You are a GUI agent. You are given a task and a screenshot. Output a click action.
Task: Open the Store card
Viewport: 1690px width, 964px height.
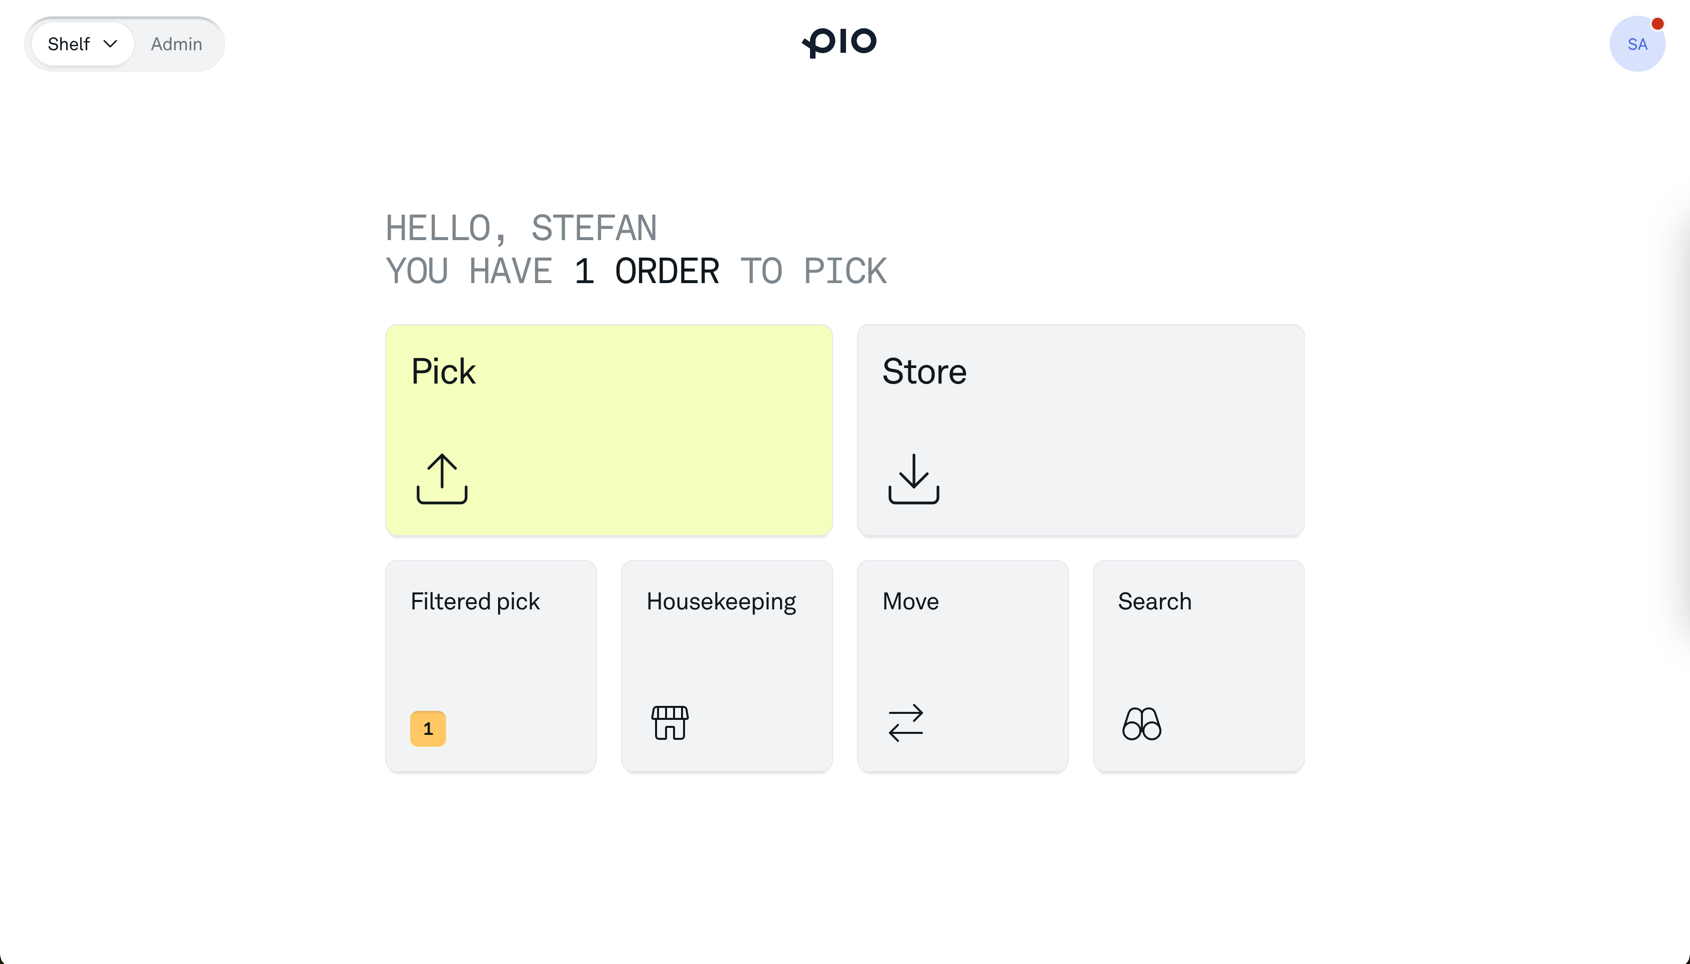1080,430
